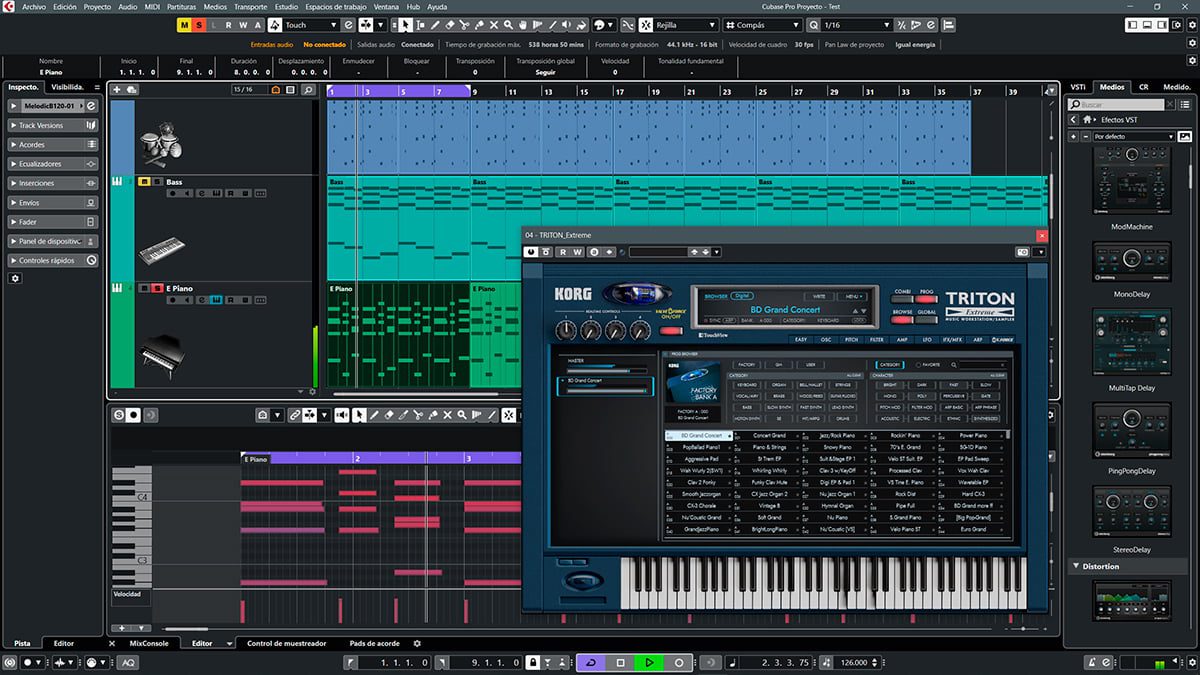Expand the Track Versions inspector section
1200x675 pixels.
[x=53, y=126]
